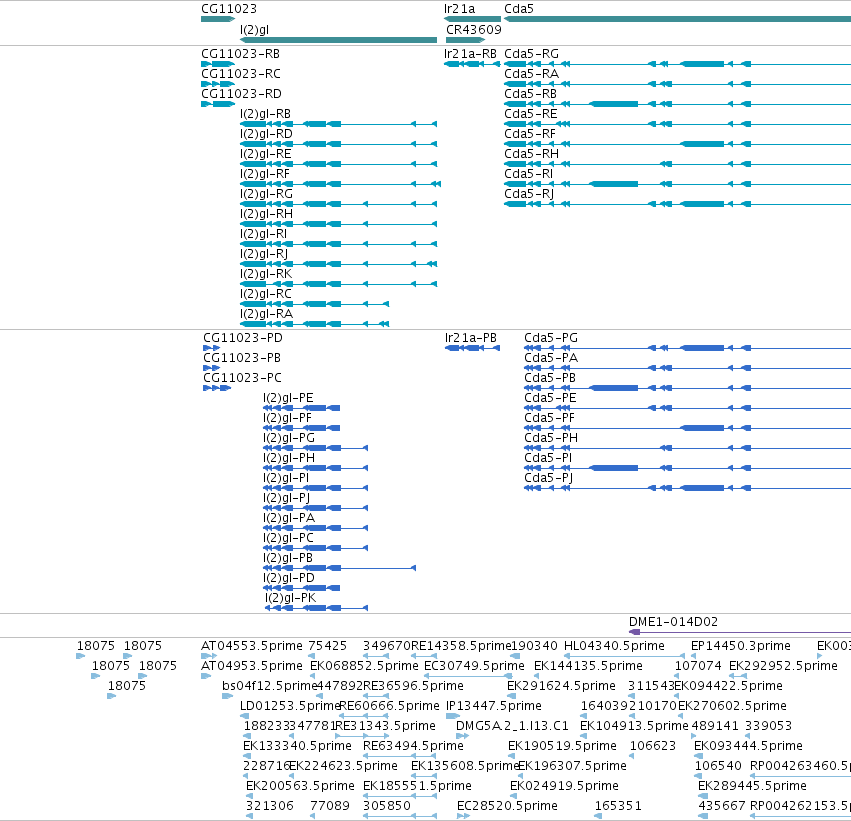
Task: Click the Cda5-RG transcript label
Action: click(531, 54)
